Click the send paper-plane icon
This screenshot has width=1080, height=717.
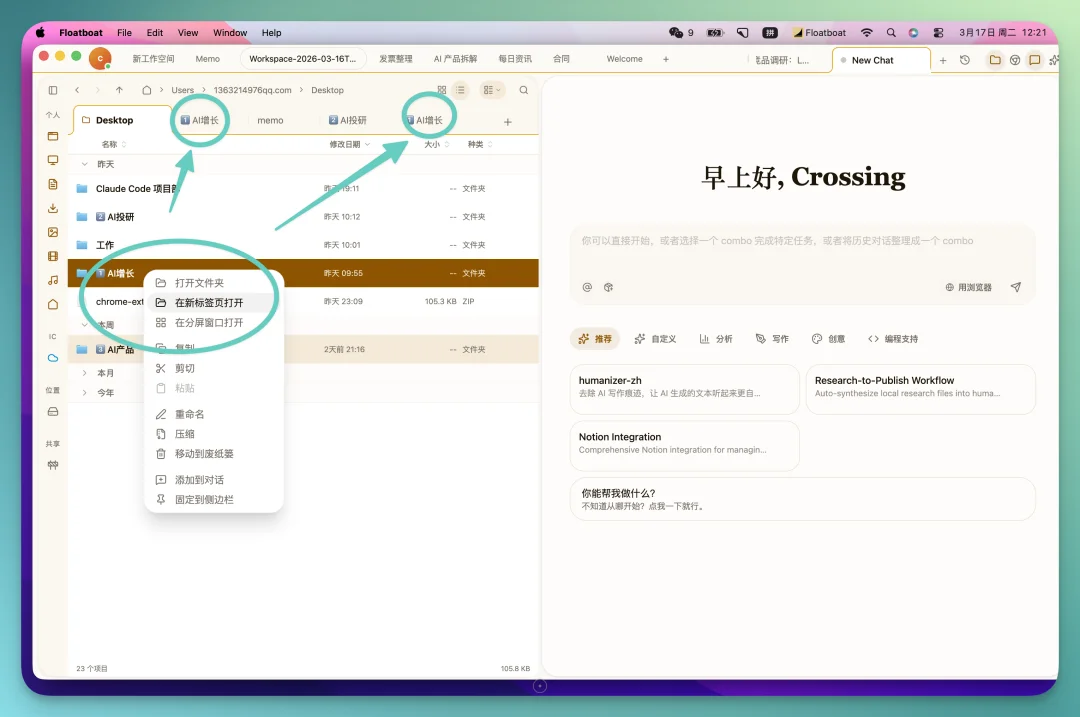click(1016, 287)
